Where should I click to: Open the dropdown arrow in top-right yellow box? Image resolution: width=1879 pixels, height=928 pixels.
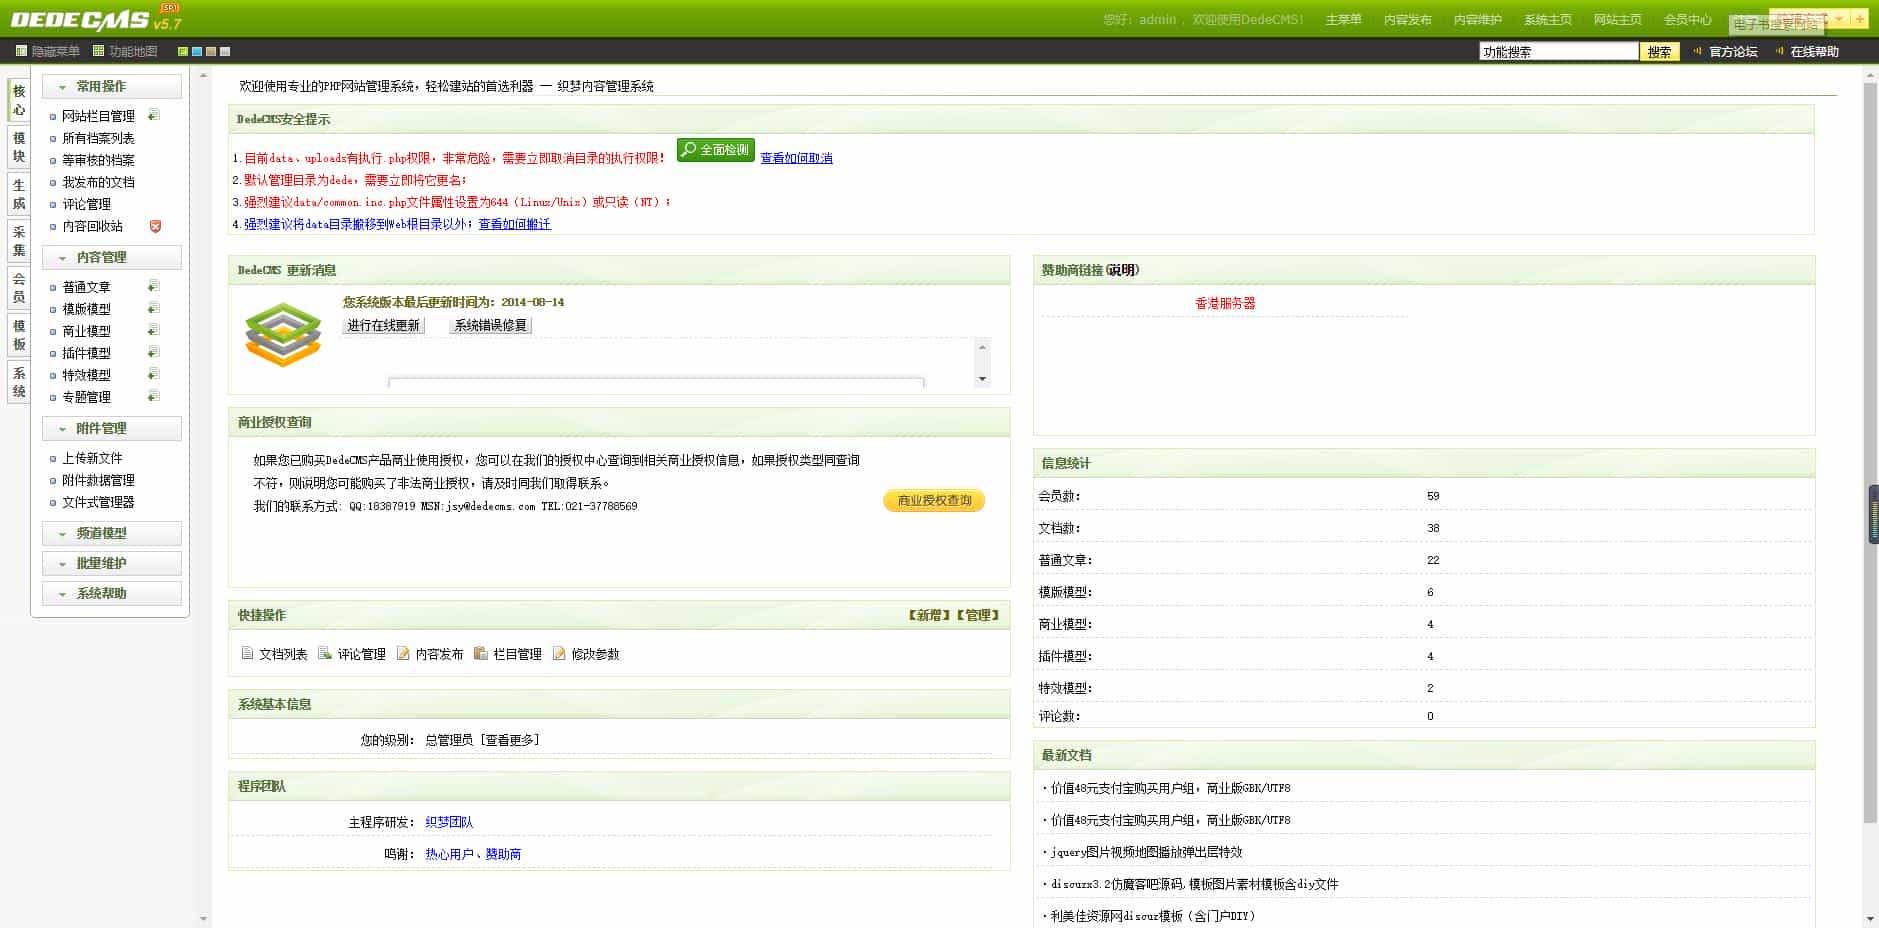coord(1839,18)
